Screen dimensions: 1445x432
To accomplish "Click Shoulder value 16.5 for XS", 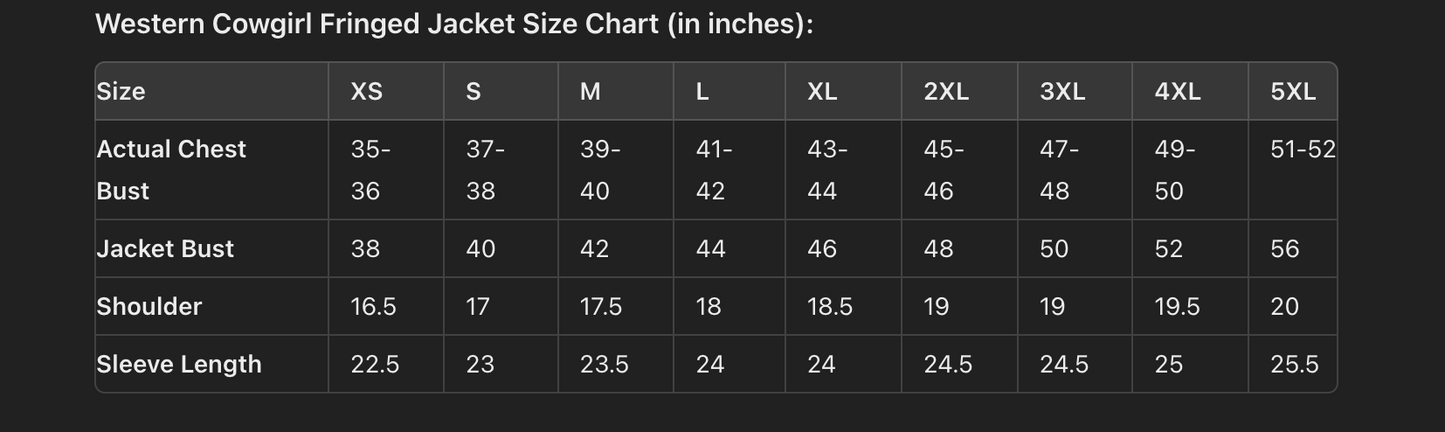I will point(373,306).
